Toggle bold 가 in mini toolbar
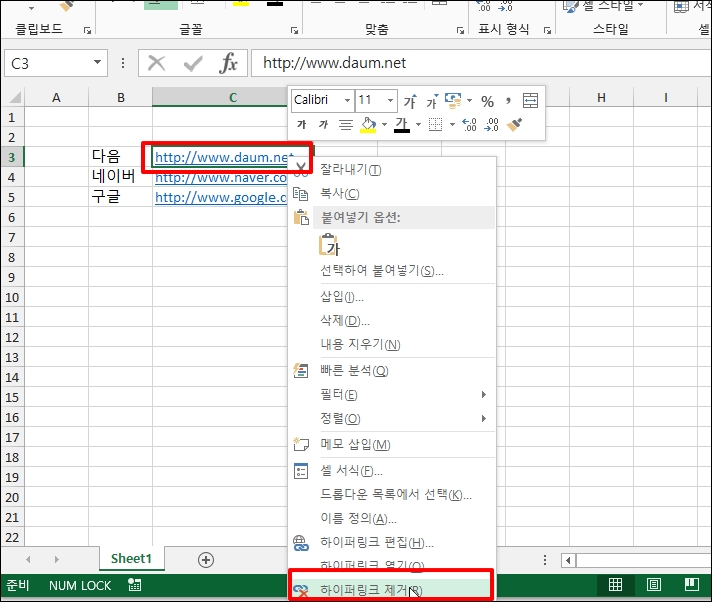This screenshot has width=712, height=602. coord(302,124)
